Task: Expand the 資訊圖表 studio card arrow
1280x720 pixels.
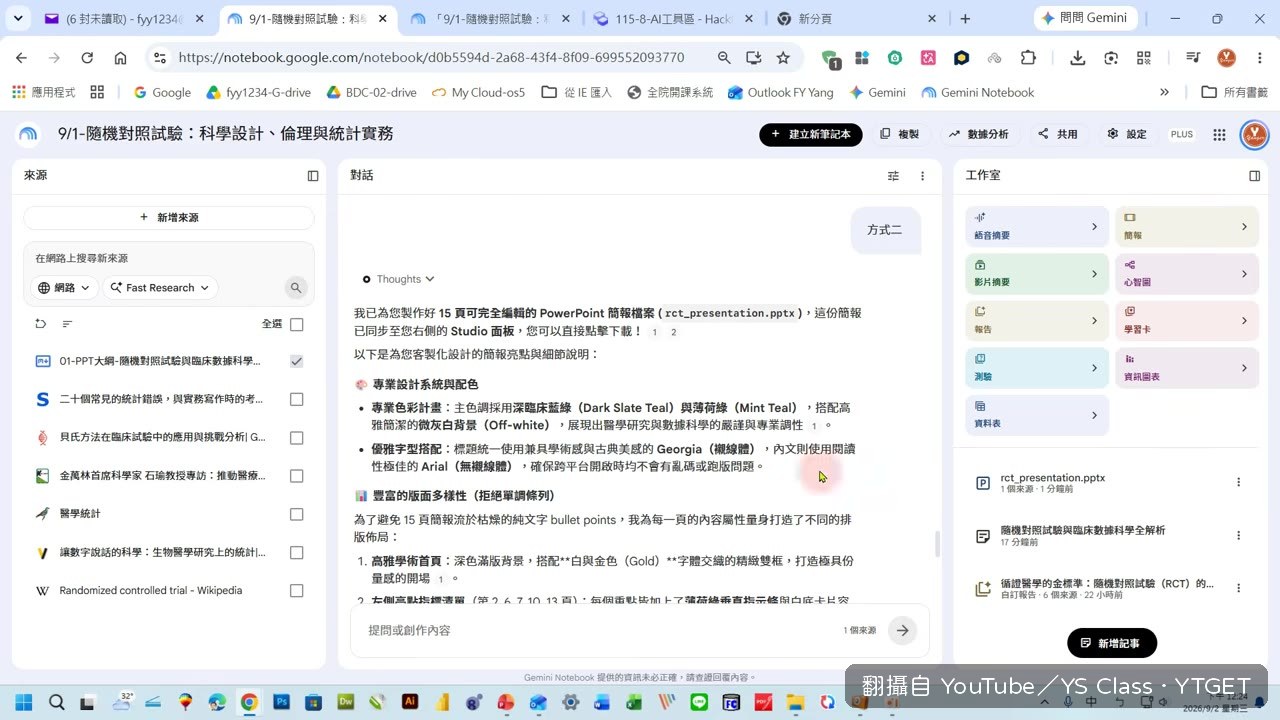Action: [x=1244, y=368]
